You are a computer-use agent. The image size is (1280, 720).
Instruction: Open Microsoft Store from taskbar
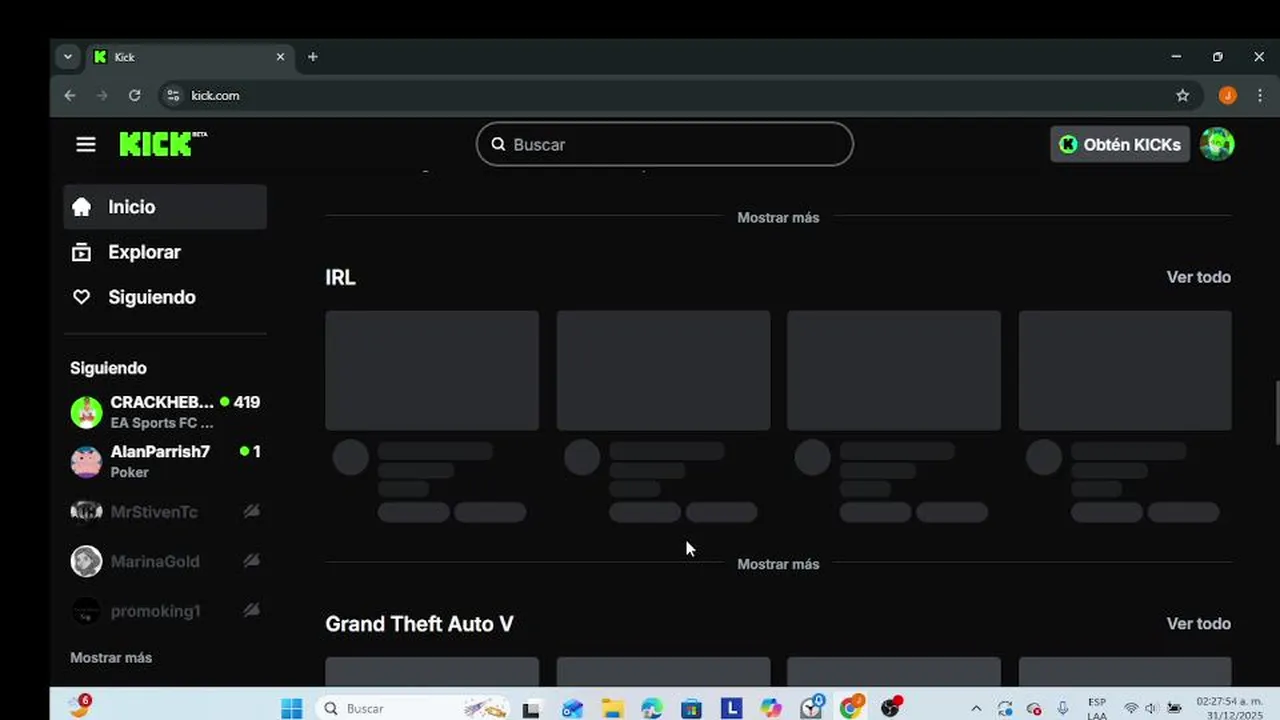pos(691,708)
